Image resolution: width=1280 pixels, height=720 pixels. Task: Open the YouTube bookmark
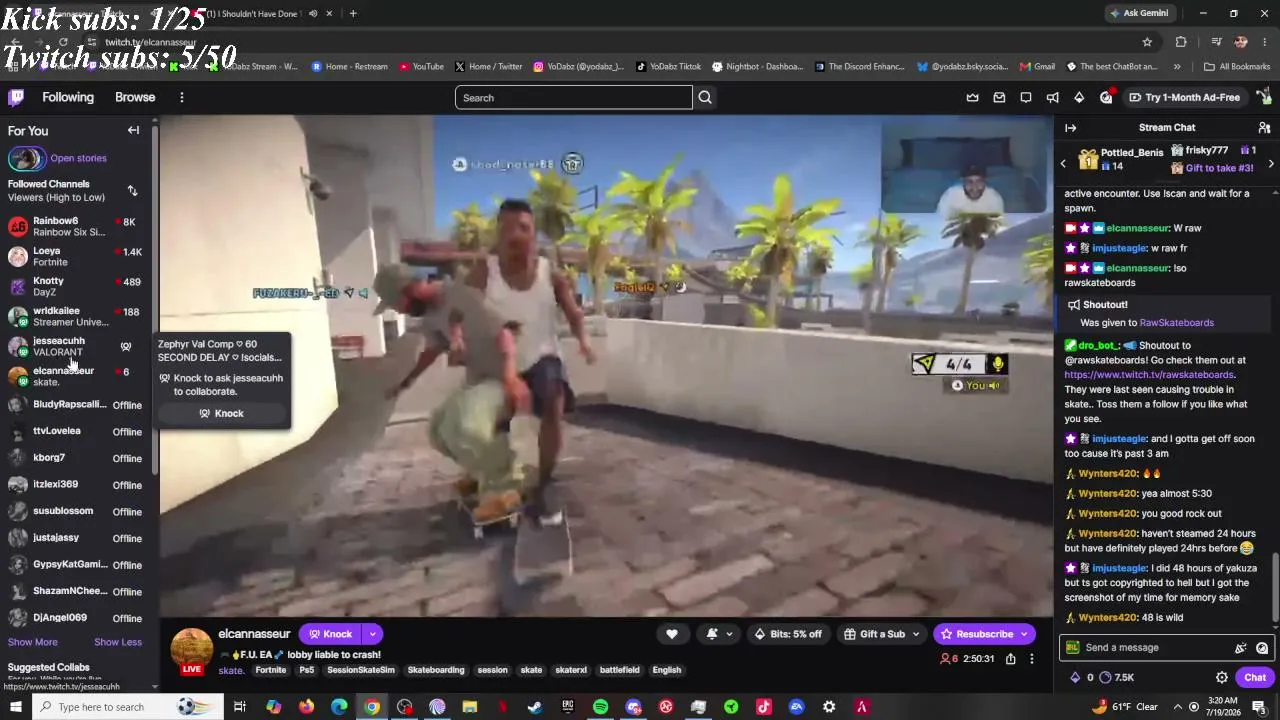(421, 67)
